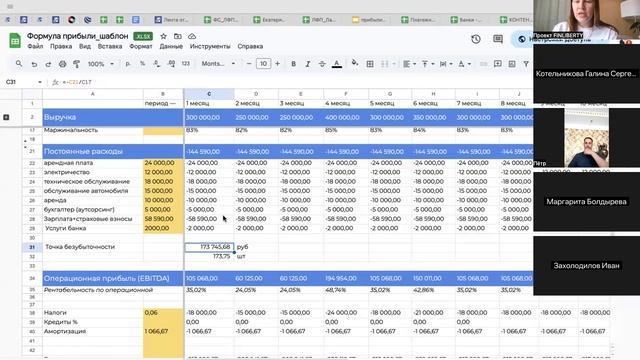Click the insert comment icon
The width and height of the screenshot is (640, 360).
click(498, 64)
